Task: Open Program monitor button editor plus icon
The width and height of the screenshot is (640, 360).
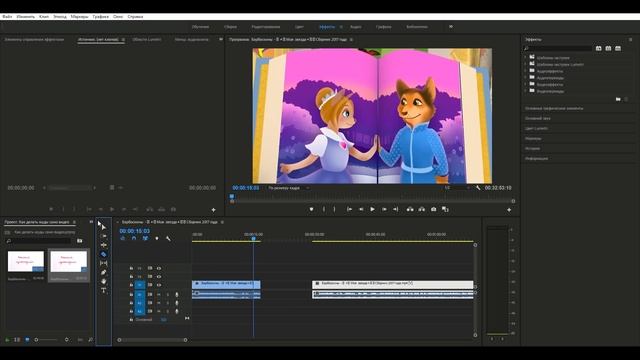Action: 509,209
